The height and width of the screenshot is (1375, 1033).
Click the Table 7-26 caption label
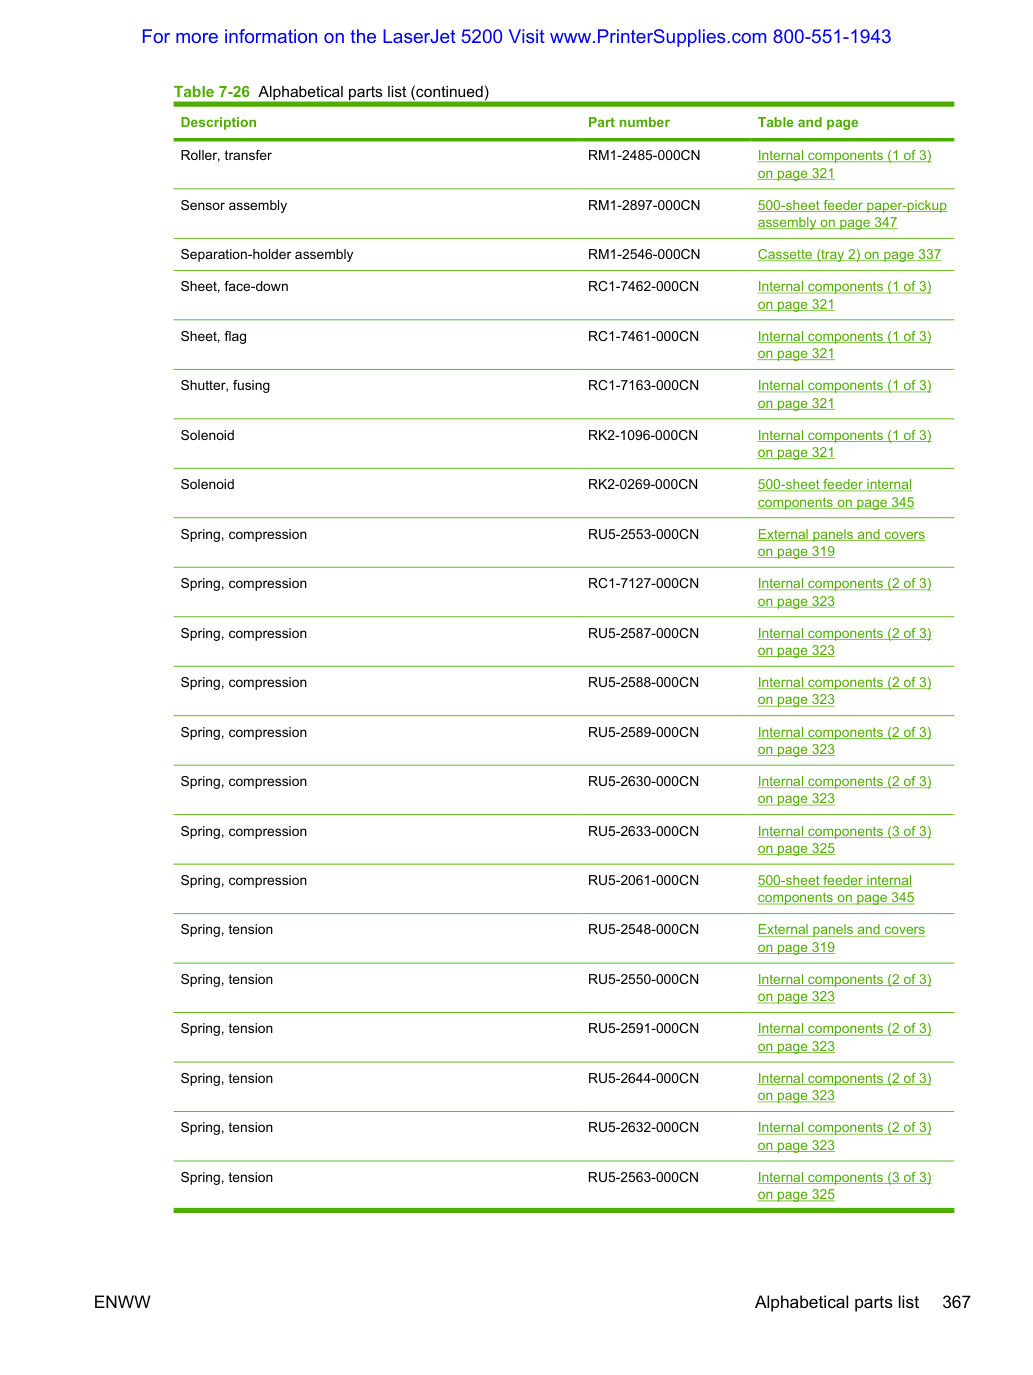[x=212, y=92]
